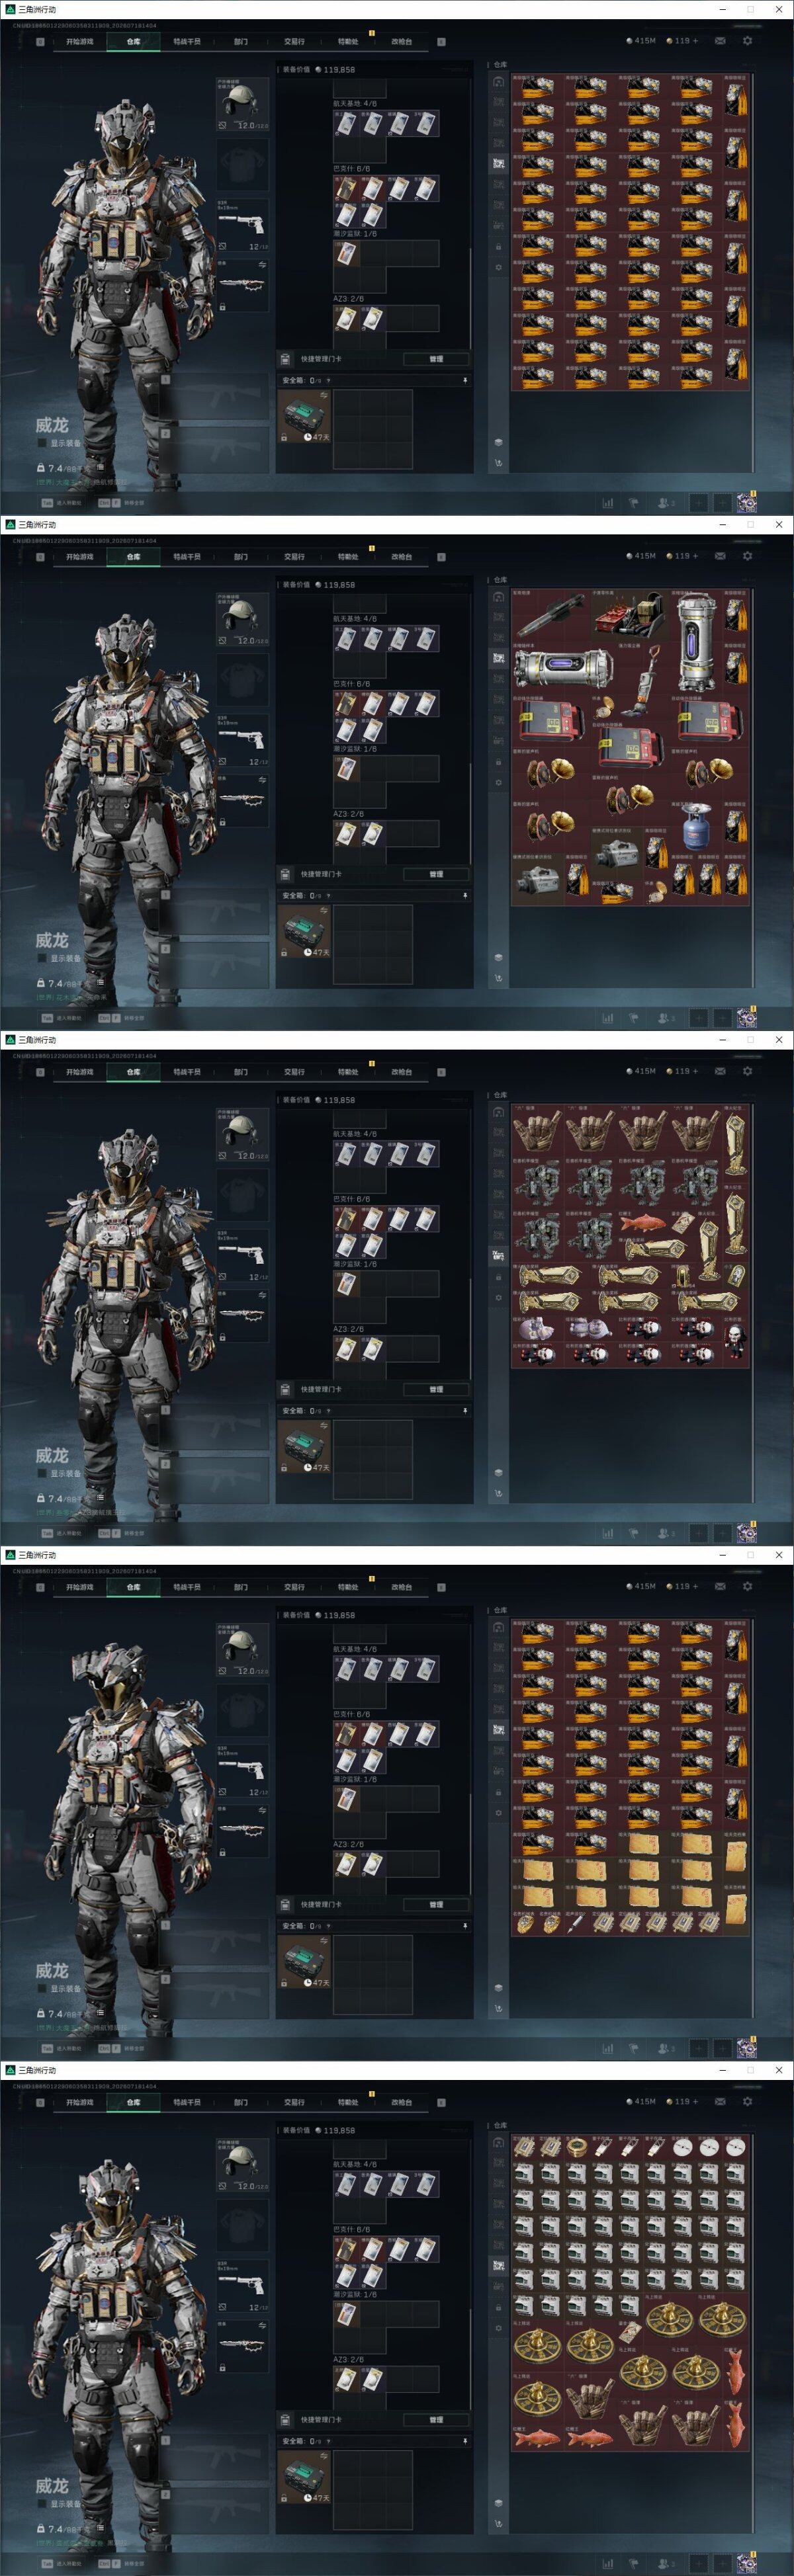The width and height of the screenshot is (794, 2576).
Task: Click keycard panel scrollbar in coffee-bean-only window
Action: [x=470, y=298]
